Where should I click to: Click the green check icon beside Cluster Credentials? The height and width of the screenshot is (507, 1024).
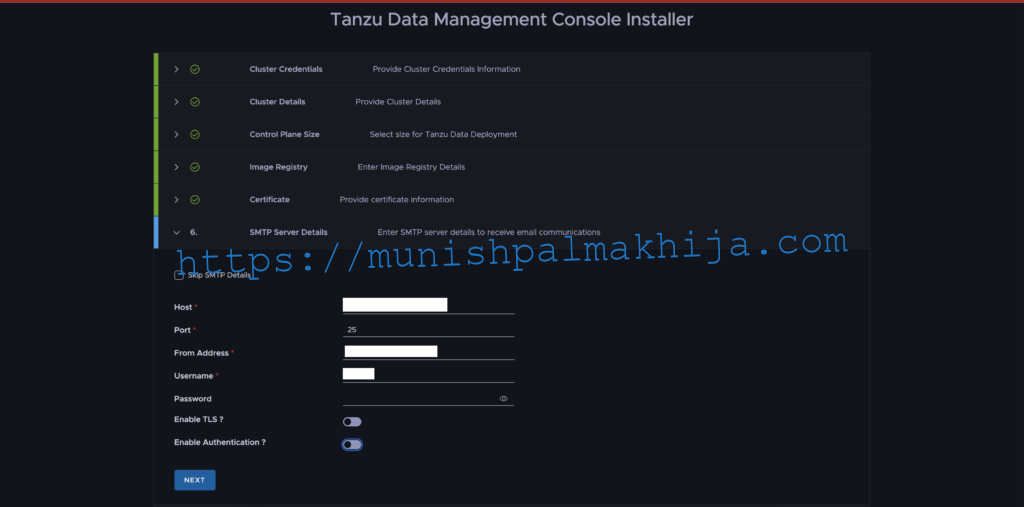pyautogui.click(x=195, y=69)
